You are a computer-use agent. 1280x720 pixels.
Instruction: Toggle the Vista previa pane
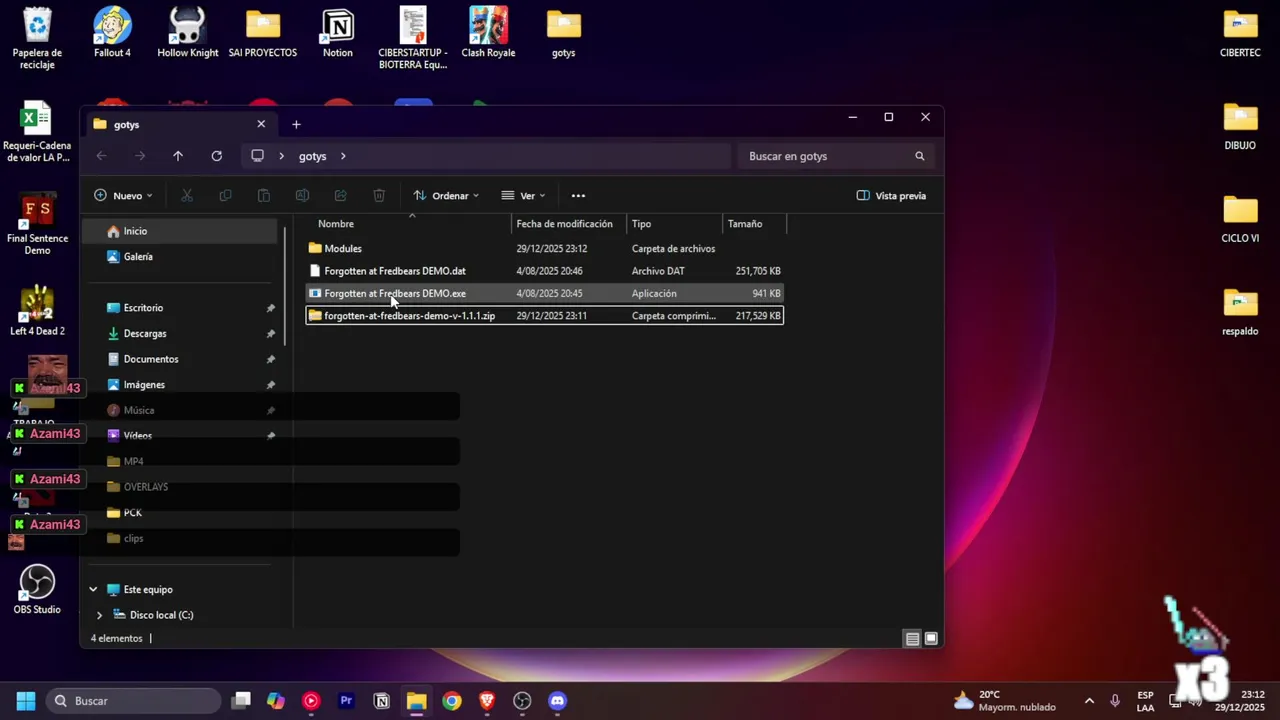click(891, 196)
